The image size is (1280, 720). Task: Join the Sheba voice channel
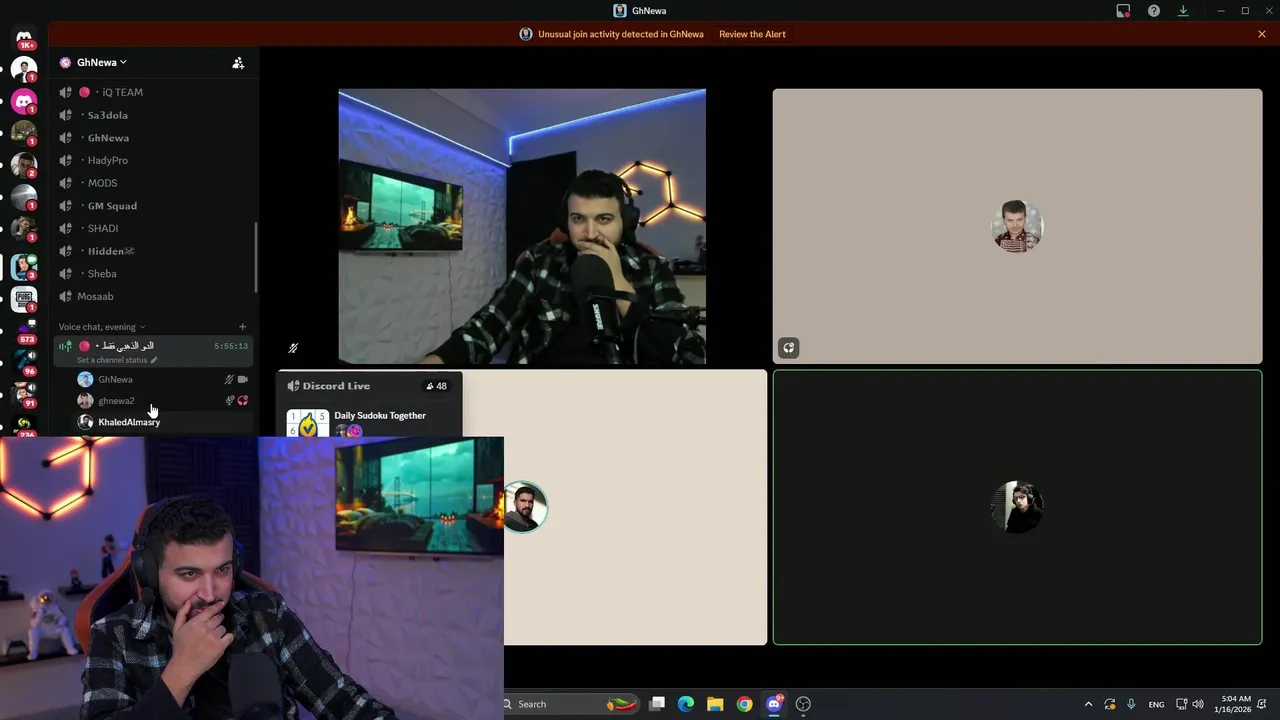[x=153, y=273]
